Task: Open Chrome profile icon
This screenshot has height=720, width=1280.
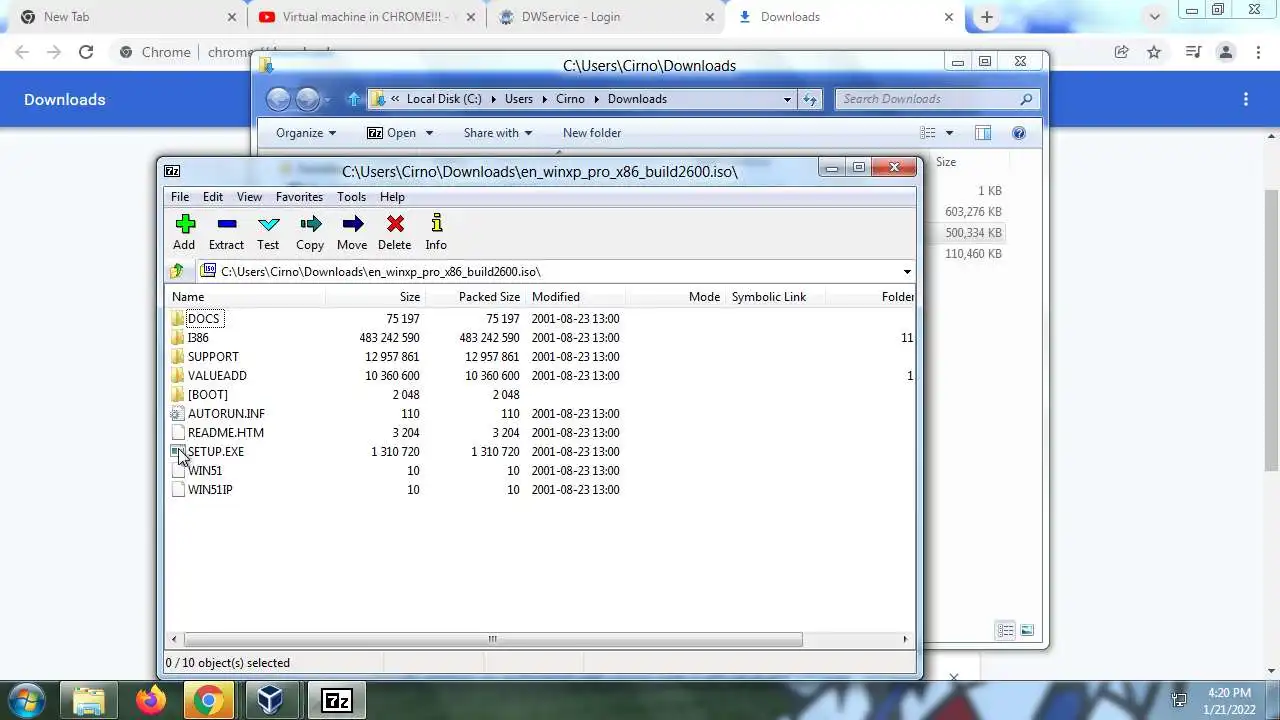Action: tap(1226, 52)
